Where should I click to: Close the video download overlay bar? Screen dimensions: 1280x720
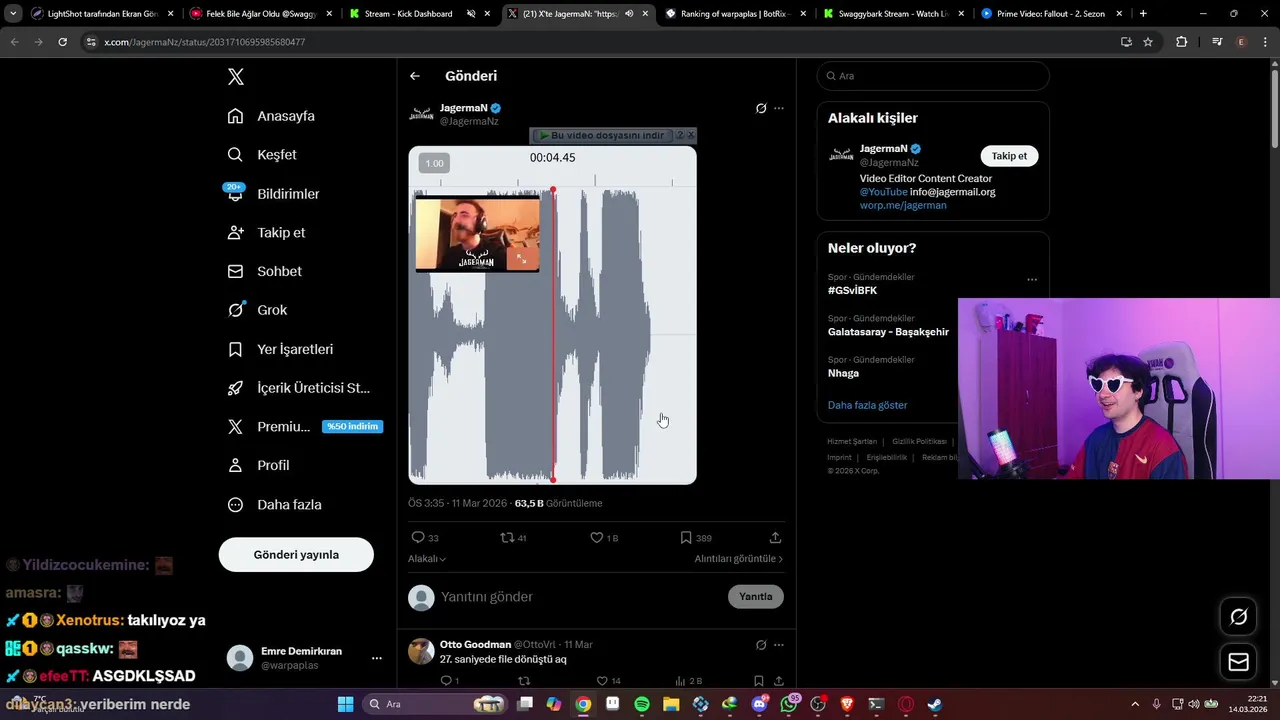click(690, 135)
